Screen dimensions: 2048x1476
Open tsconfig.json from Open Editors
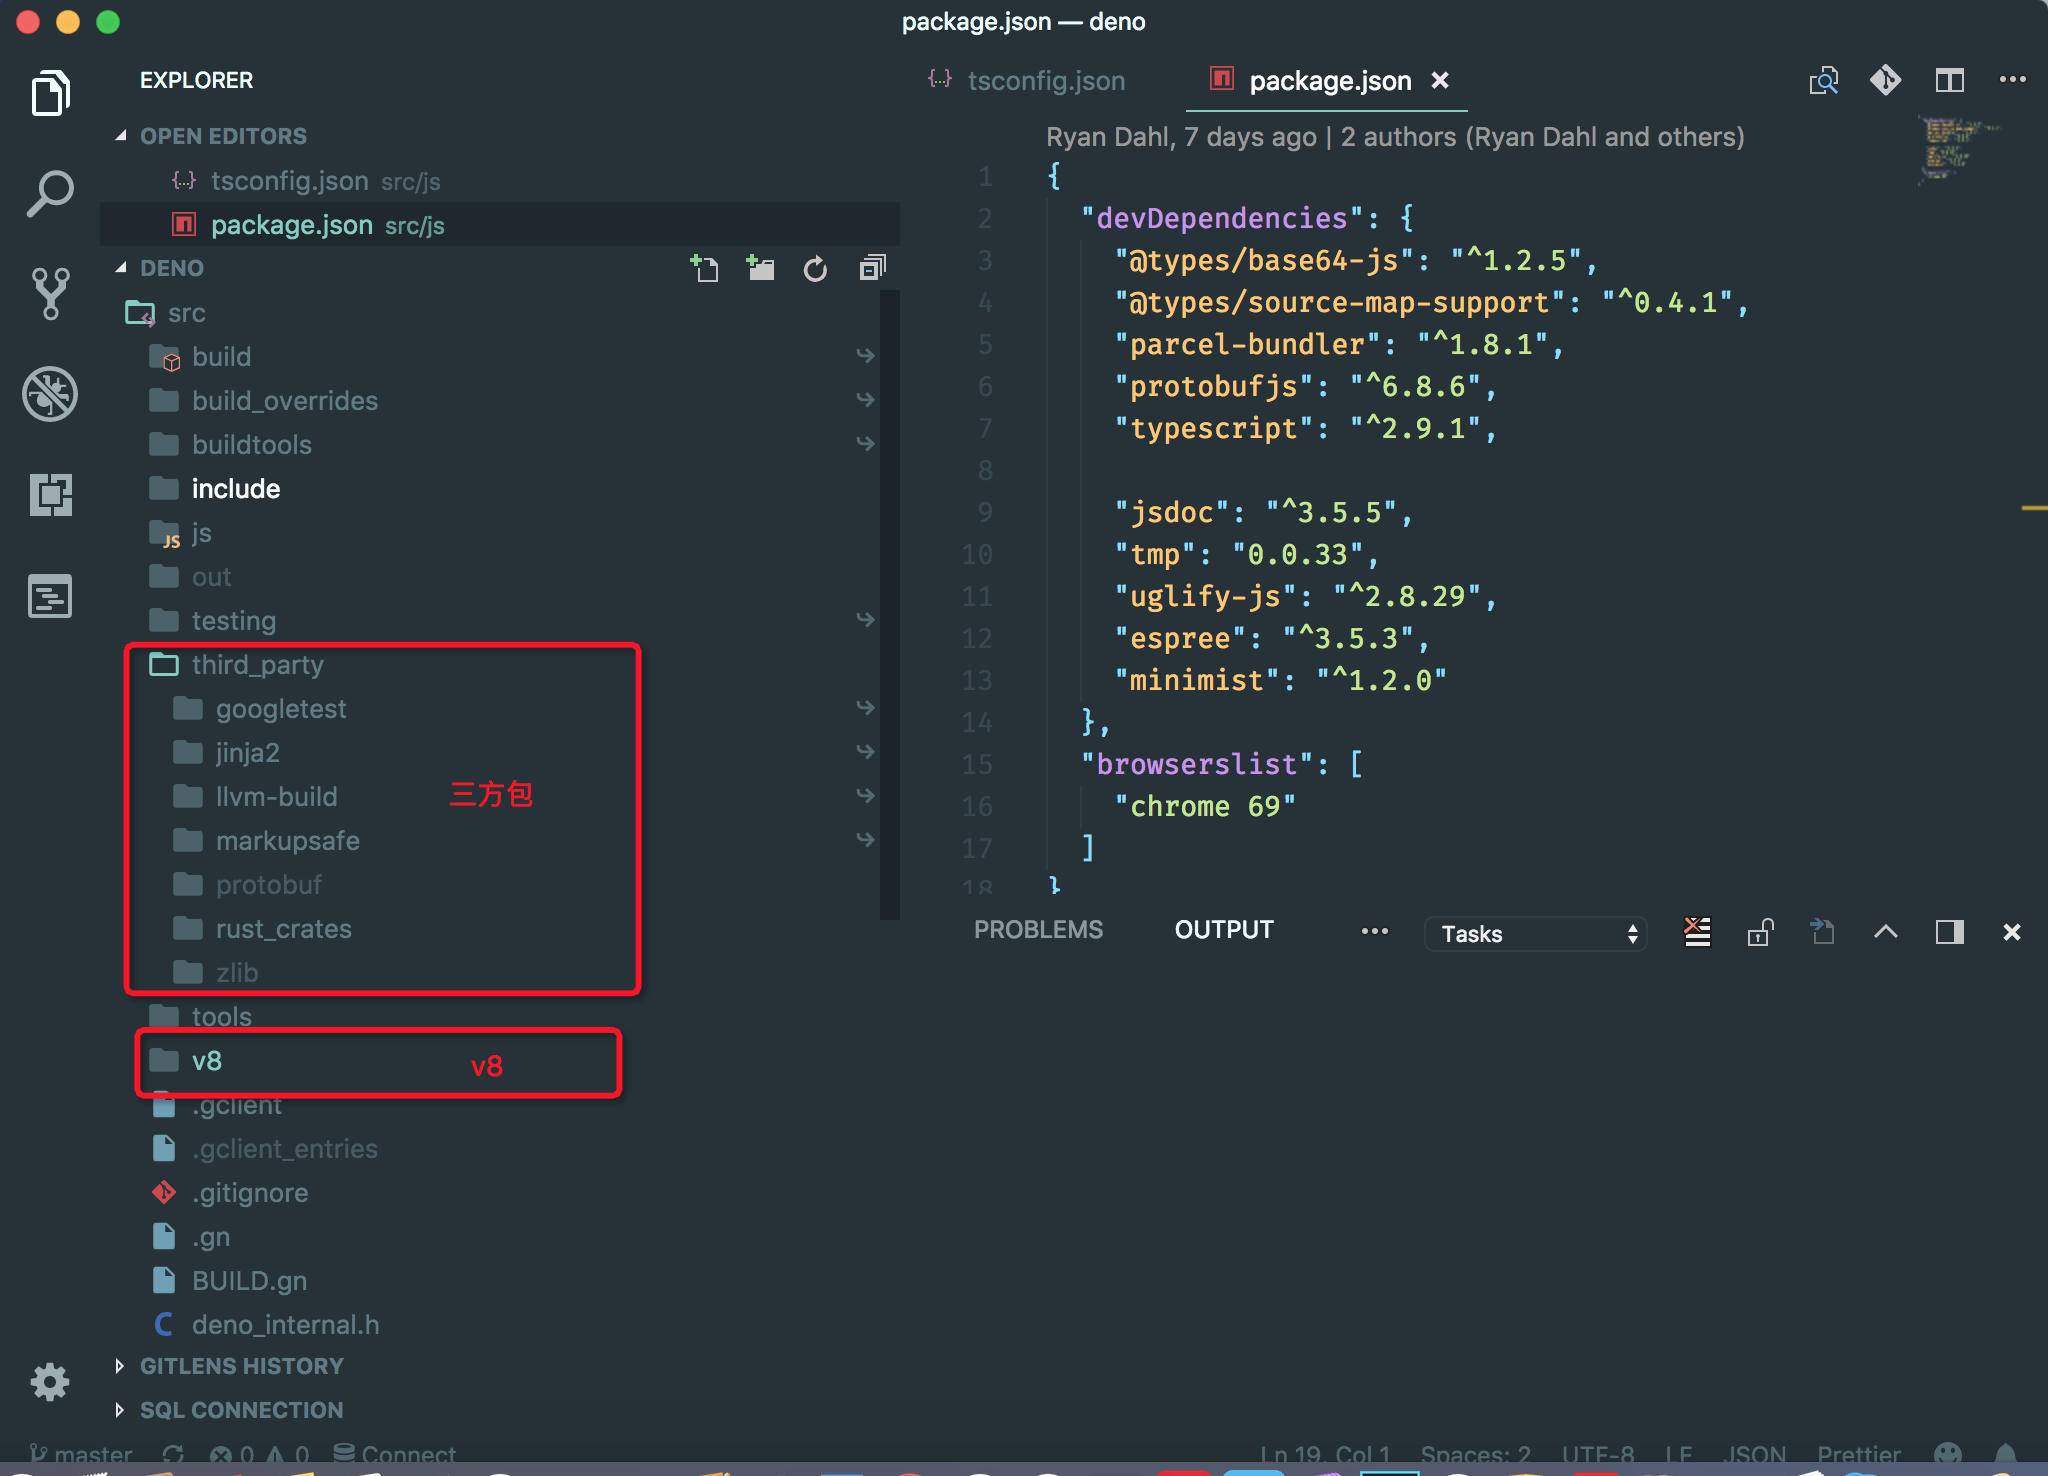[500, 181]
